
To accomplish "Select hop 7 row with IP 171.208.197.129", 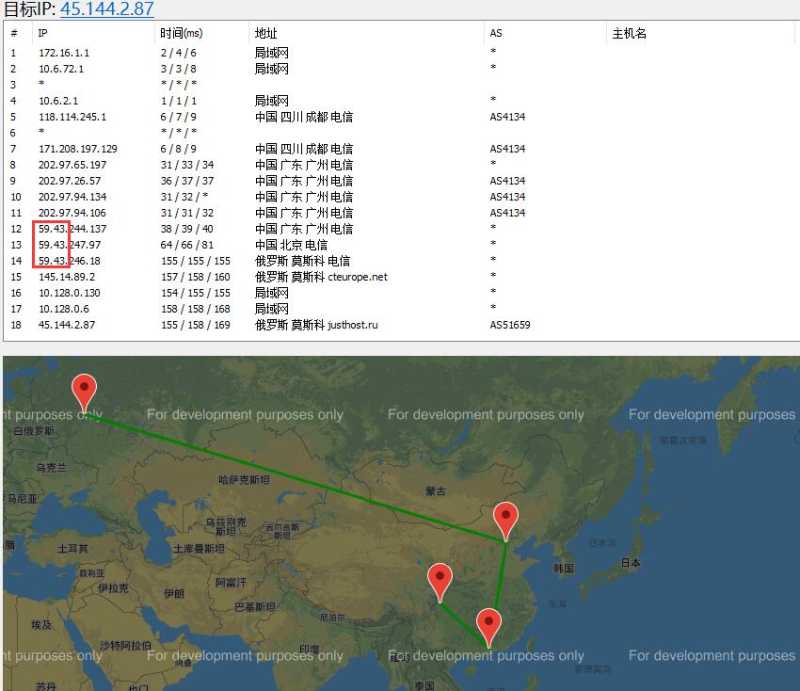I will click(77, 149).
